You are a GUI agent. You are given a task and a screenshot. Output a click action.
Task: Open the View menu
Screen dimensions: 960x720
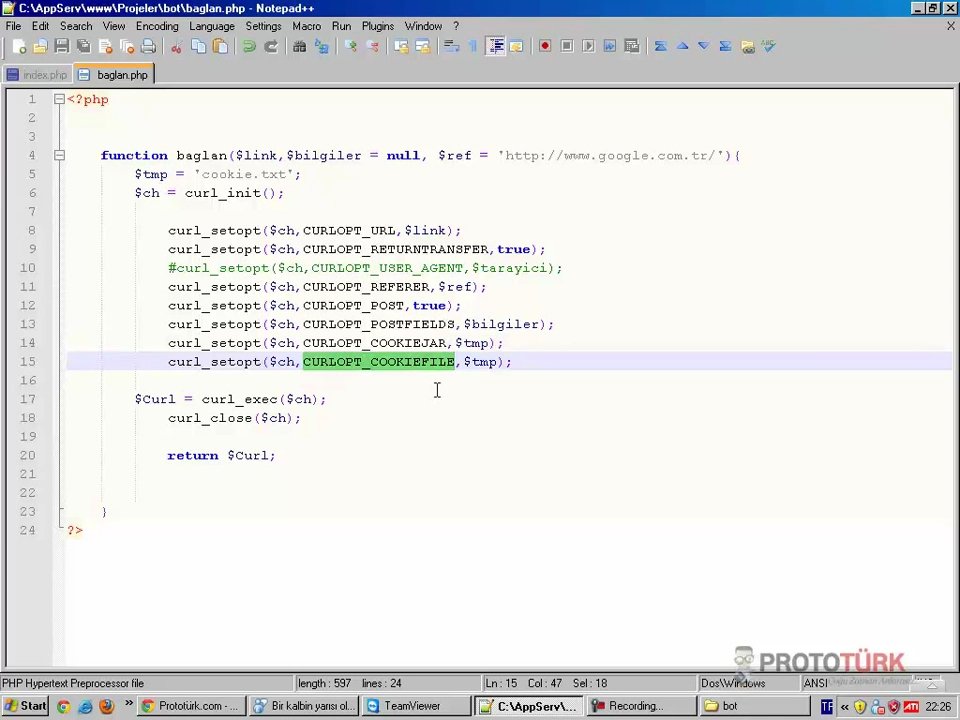[114, 26]
